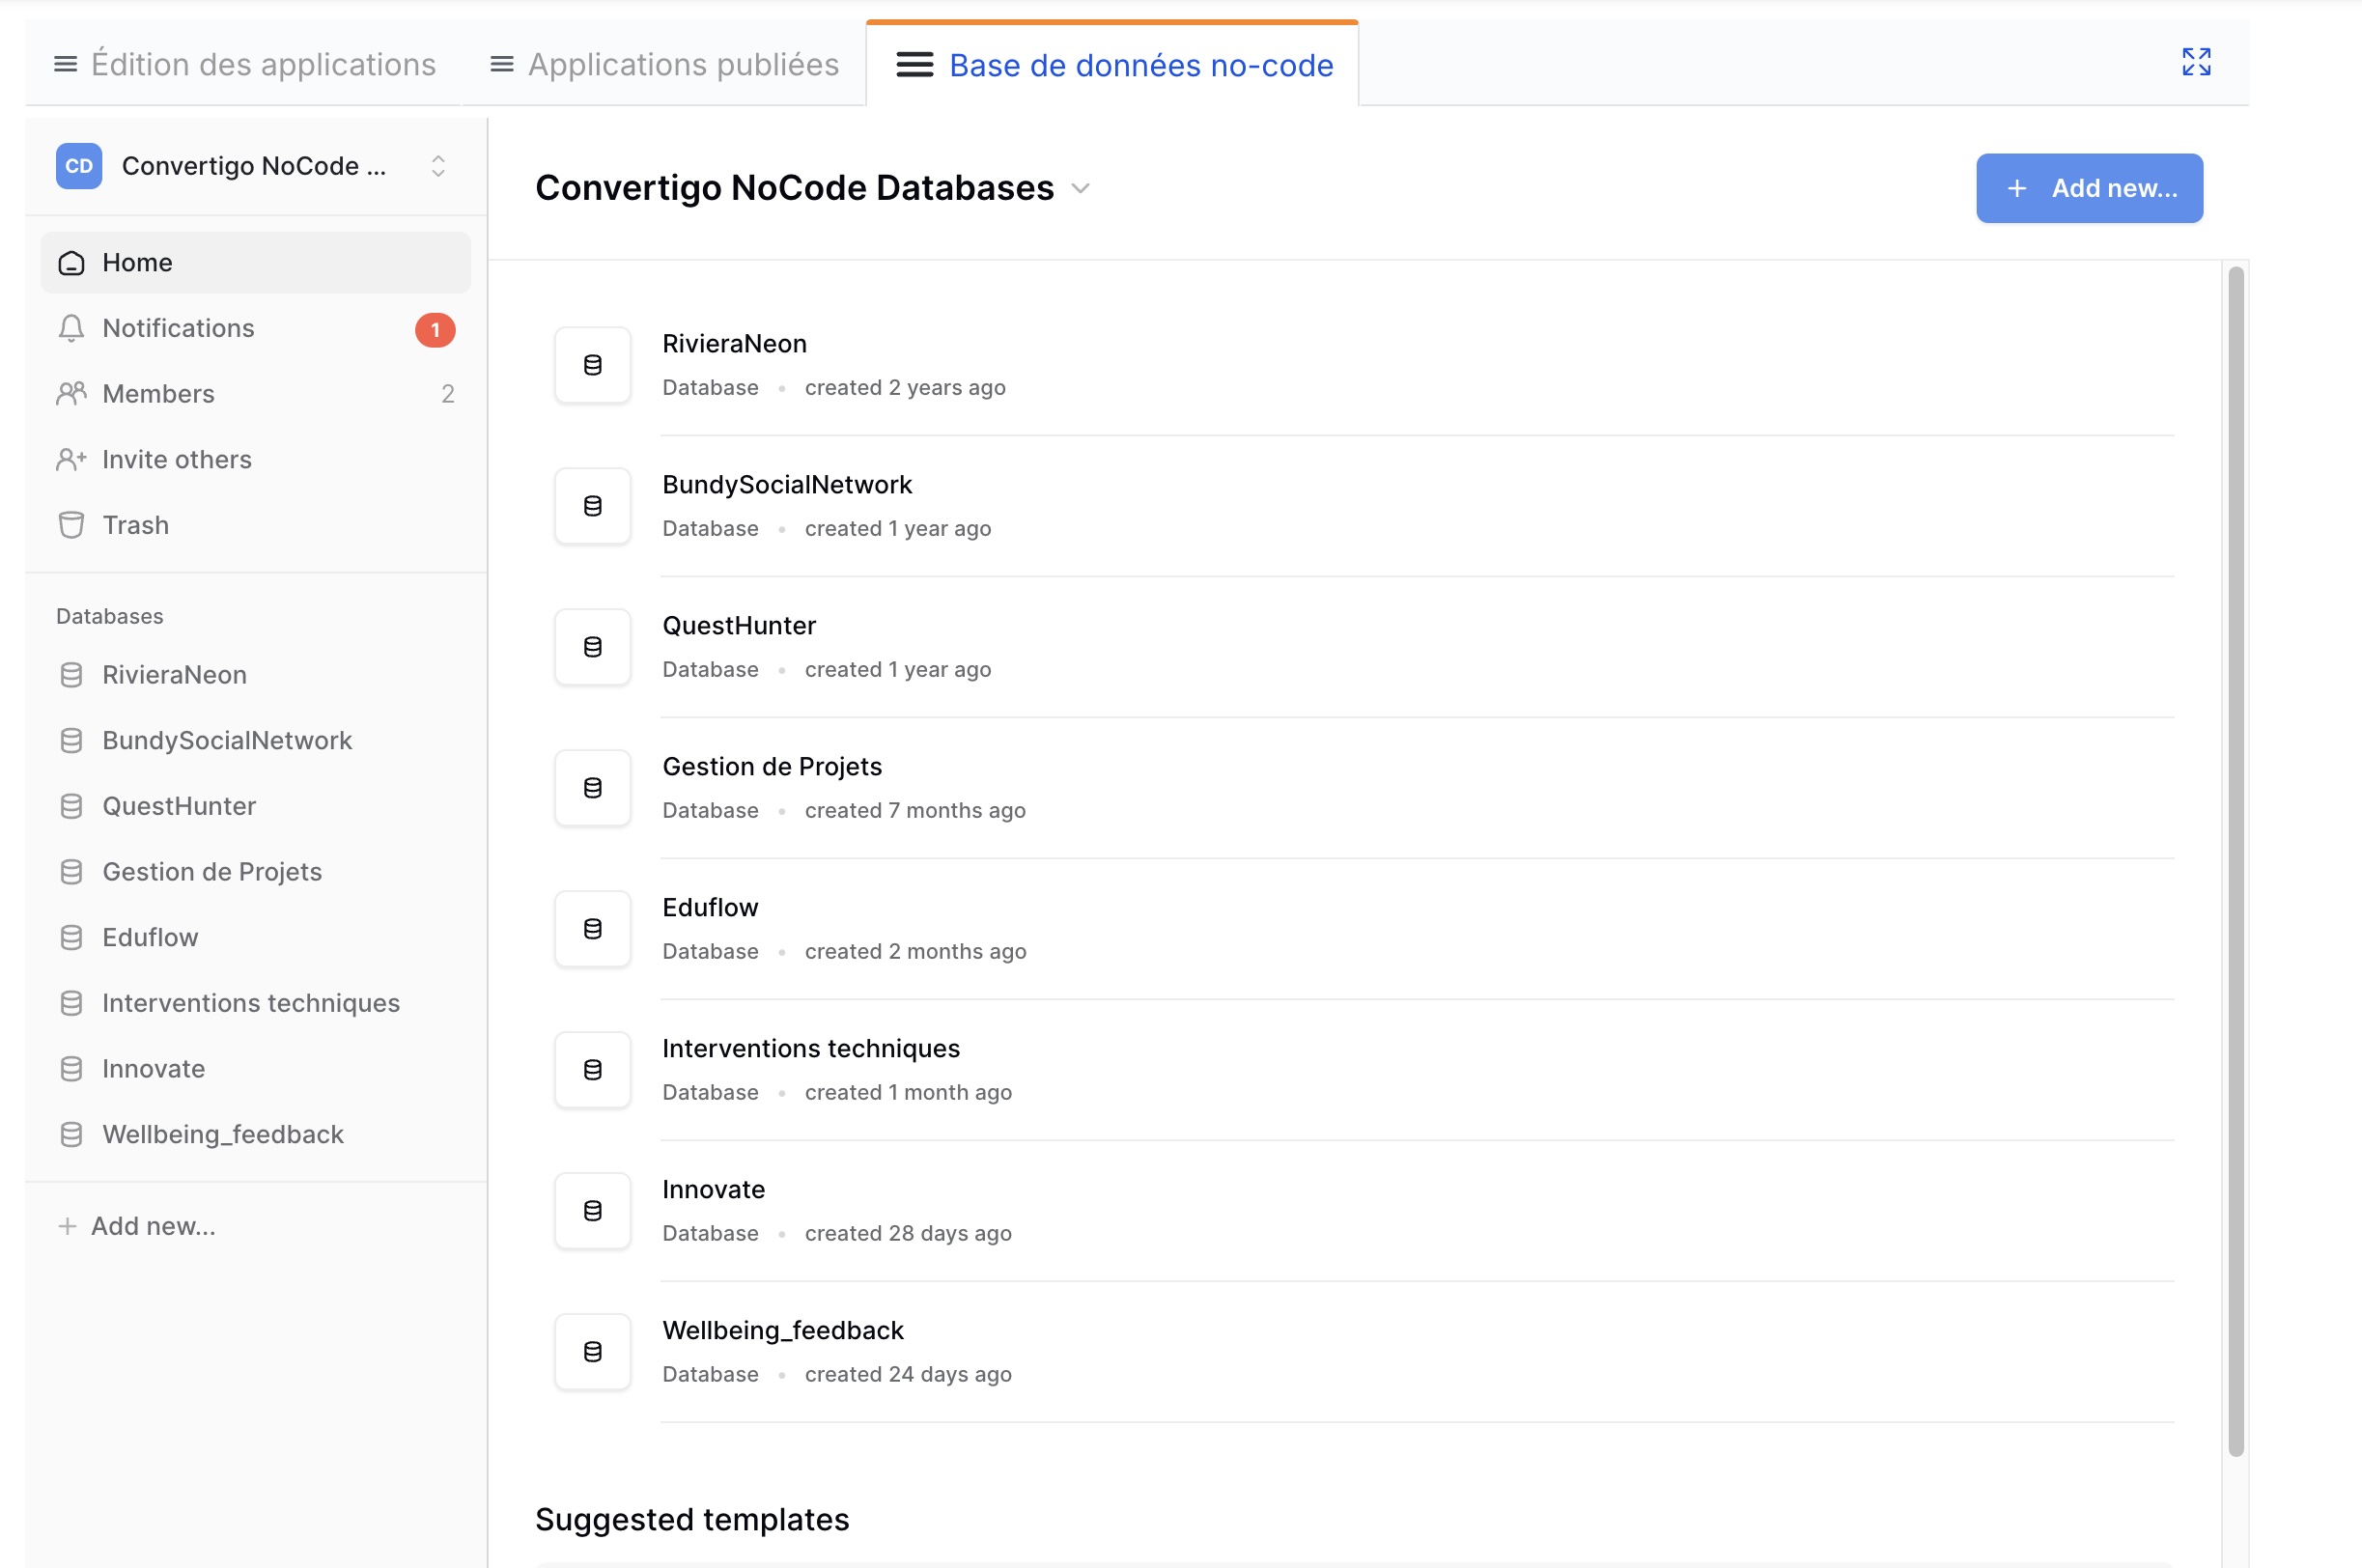Click 'created 2 years ago' text
Image resolution: width=2362 pixels, height=1568 pixels.
[x=905, y=388]
